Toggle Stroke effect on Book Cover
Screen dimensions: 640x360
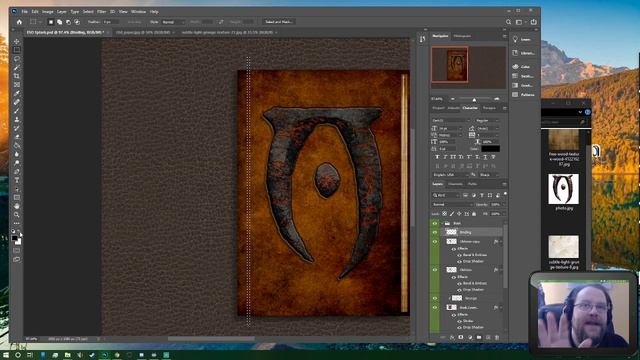coord(460,321)
